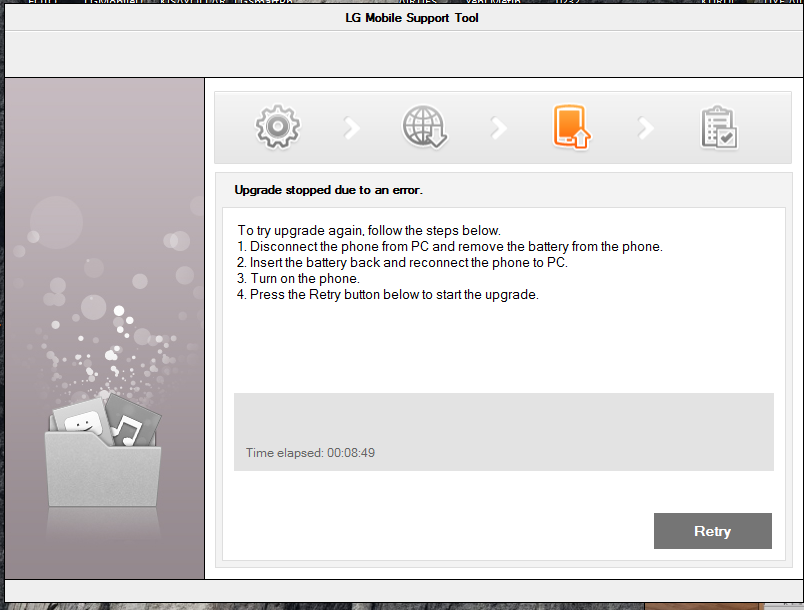Click "Time elapsed: 00:08:49" text
This screenshot has width=804, height=610.
[x=310, y=453]
